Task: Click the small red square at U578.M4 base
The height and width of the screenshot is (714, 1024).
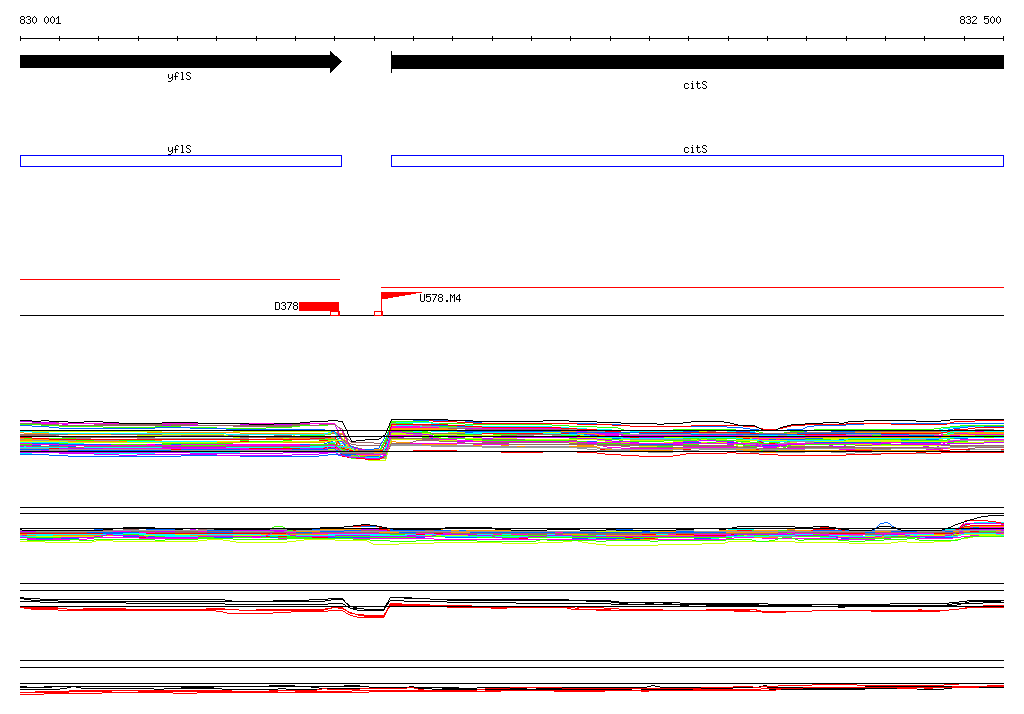Action: (x=378, y=314)
